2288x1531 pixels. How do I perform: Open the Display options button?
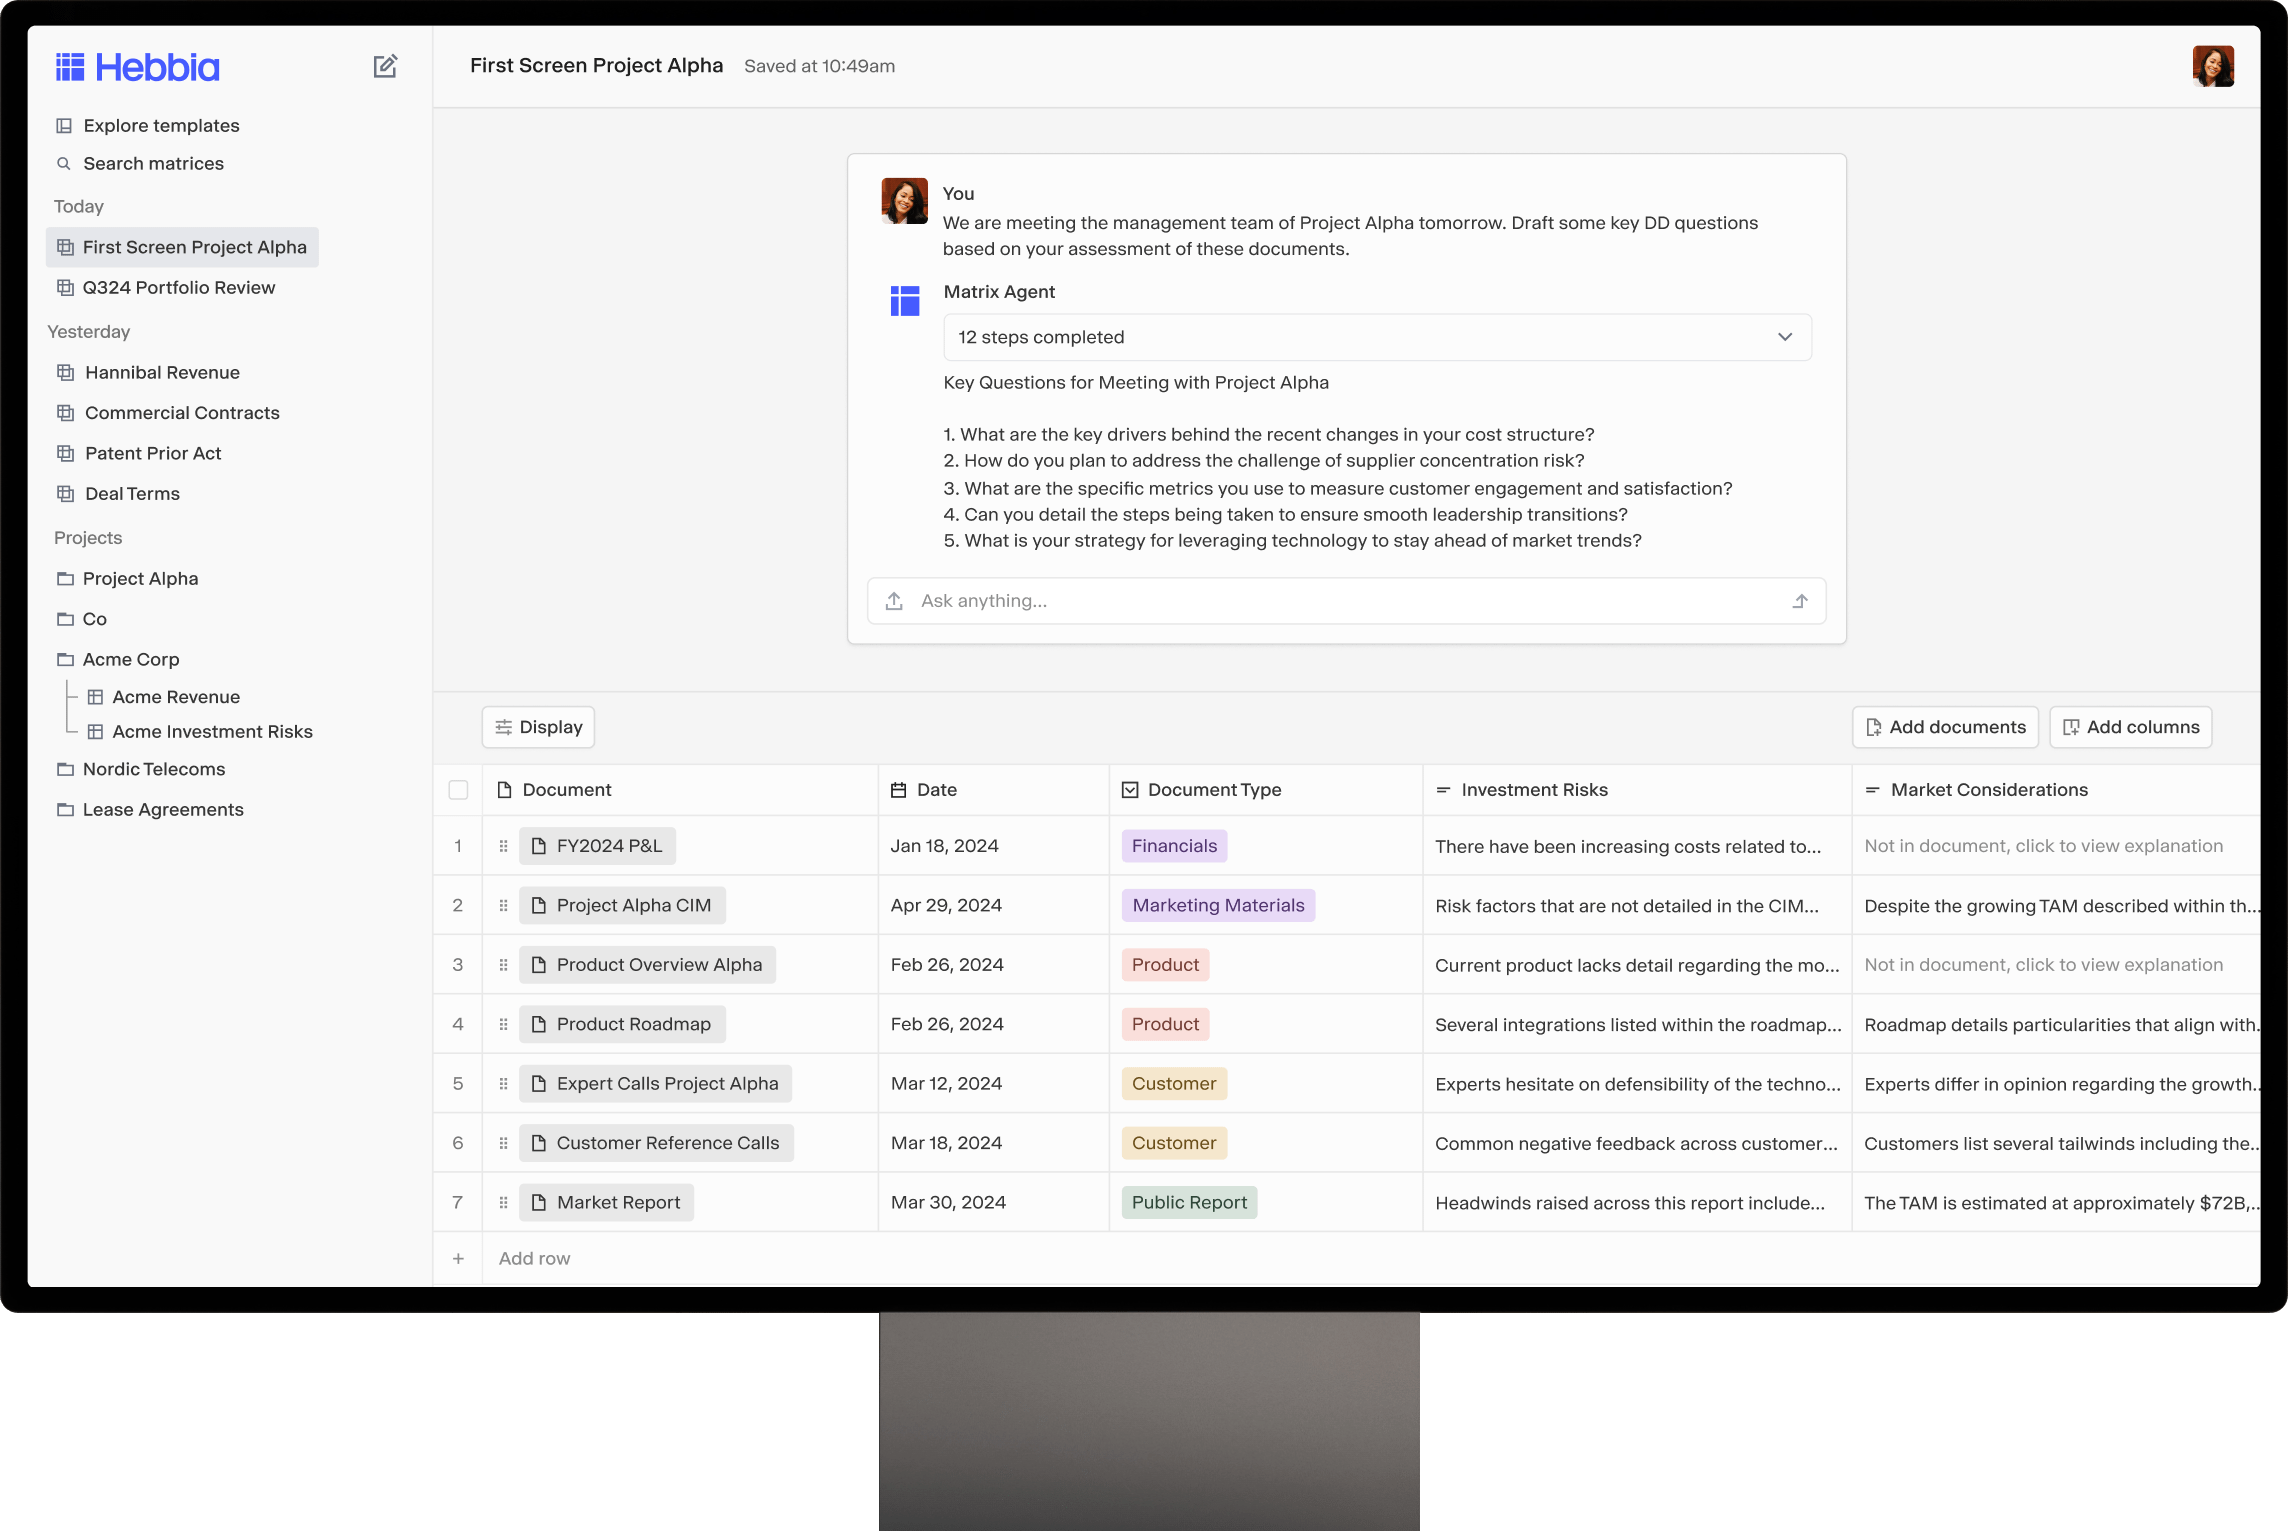[538, 727]
